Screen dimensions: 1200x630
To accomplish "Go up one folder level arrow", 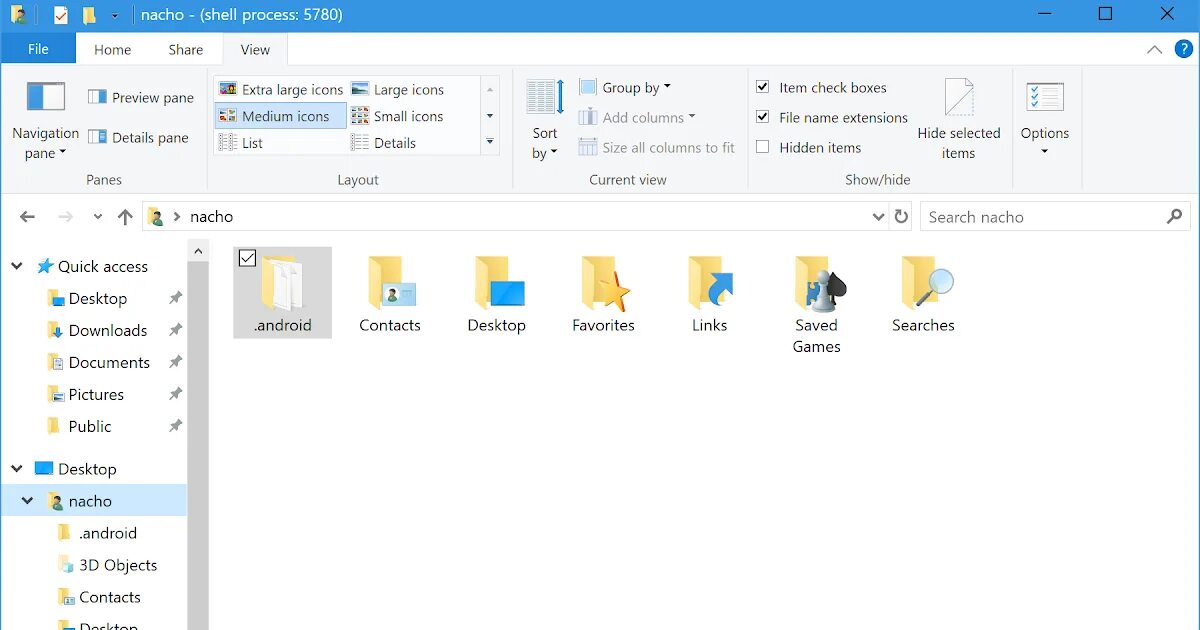I will (x=125, y=217).
